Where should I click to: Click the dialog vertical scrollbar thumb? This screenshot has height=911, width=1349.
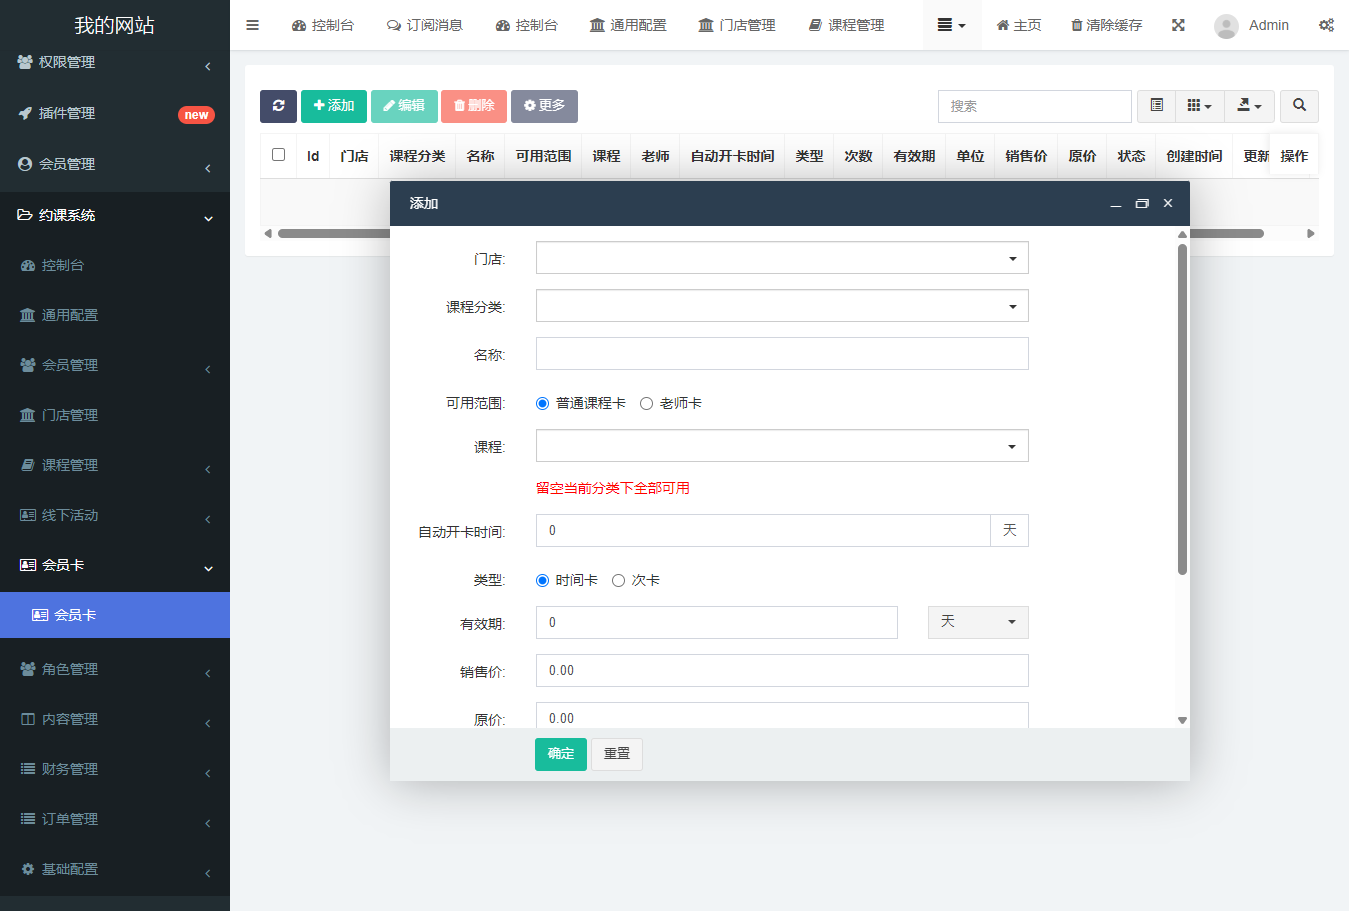1182,410
